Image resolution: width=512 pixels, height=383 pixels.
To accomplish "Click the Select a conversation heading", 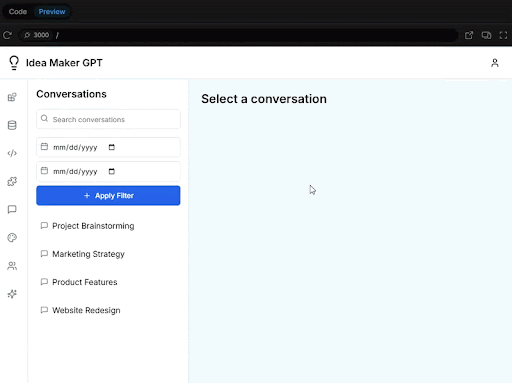I will tap(264, 99).
